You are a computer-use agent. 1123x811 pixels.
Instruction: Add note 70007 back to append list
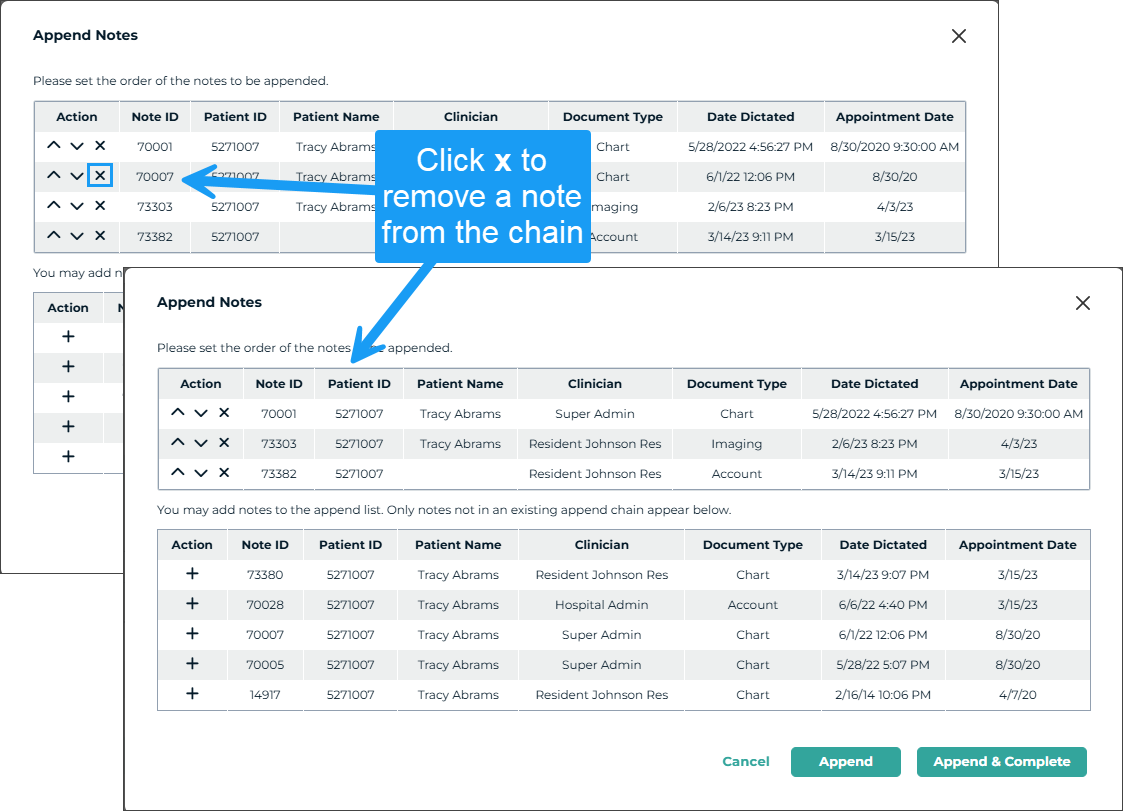coord(192,634)
